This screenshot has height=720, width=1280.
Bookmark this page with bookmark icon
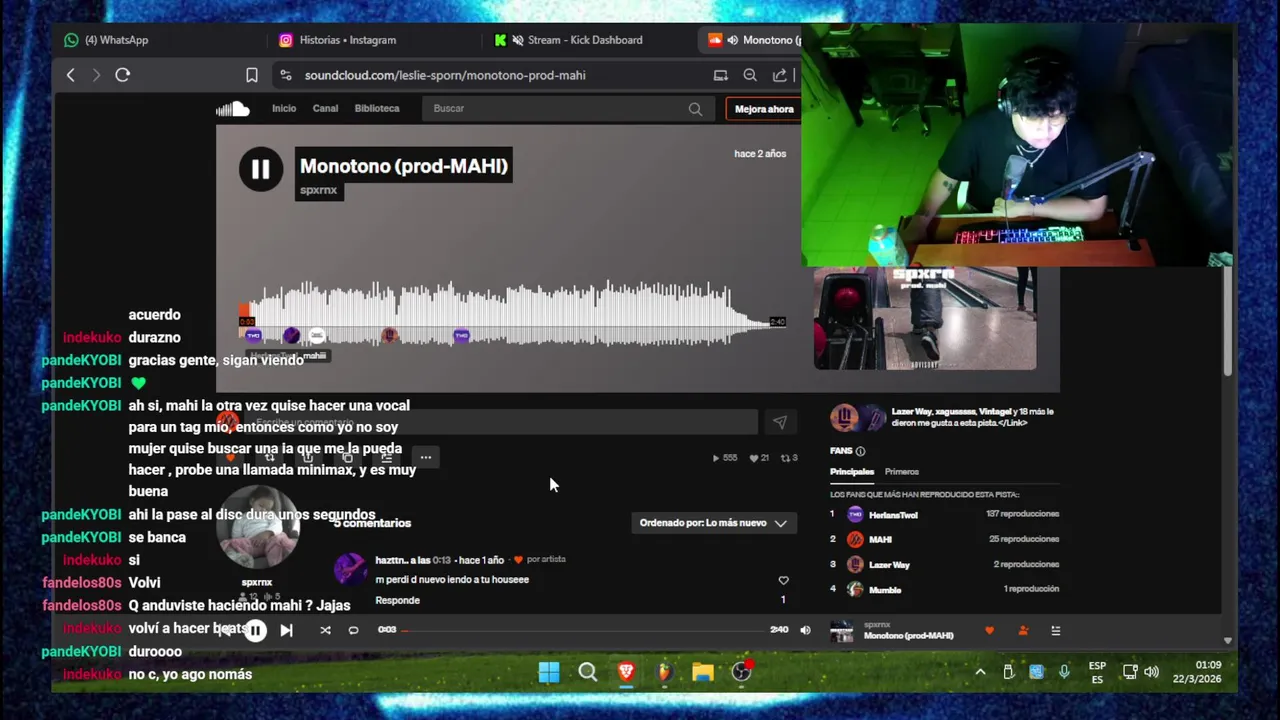252,75
